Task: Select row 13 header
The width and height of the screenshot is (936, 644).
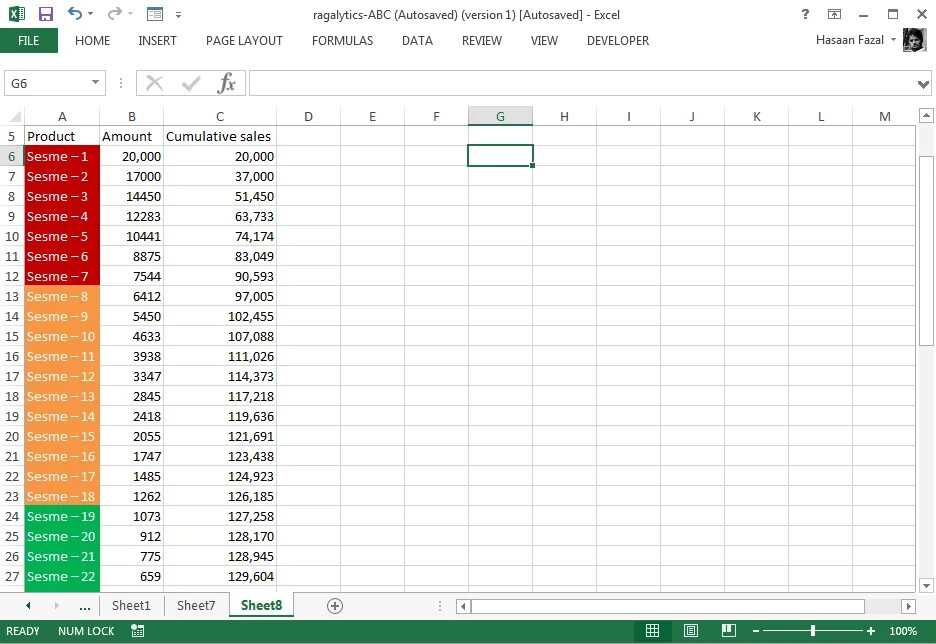Action: 12,297
